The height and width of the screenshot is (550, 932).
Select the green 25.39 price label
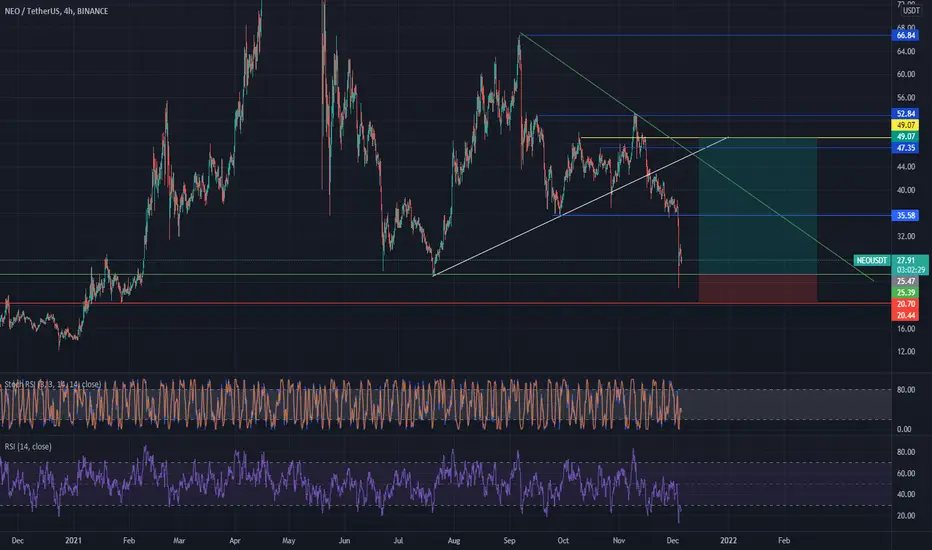coord(905,293)
